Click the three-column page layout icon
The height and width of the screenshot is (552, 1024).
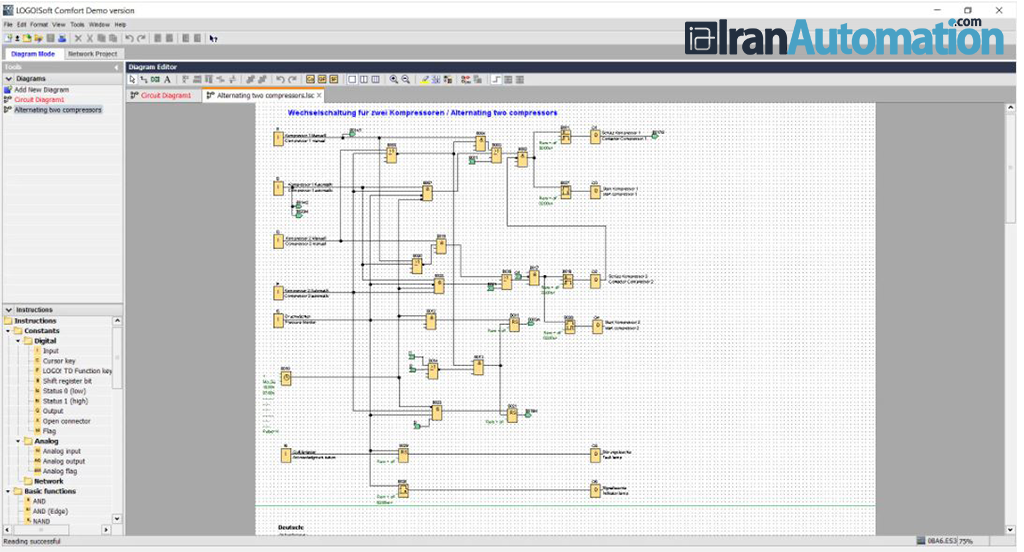point(375,80)
